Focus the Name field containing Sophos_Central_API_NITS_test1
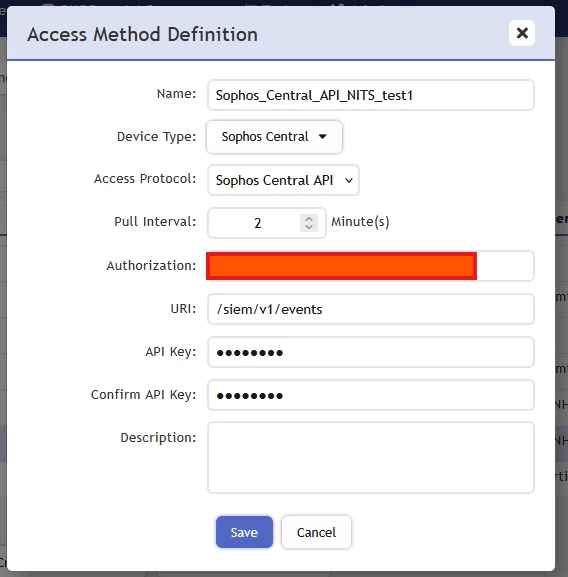Viewport: 568px width, 577px height. pos(371,95)
